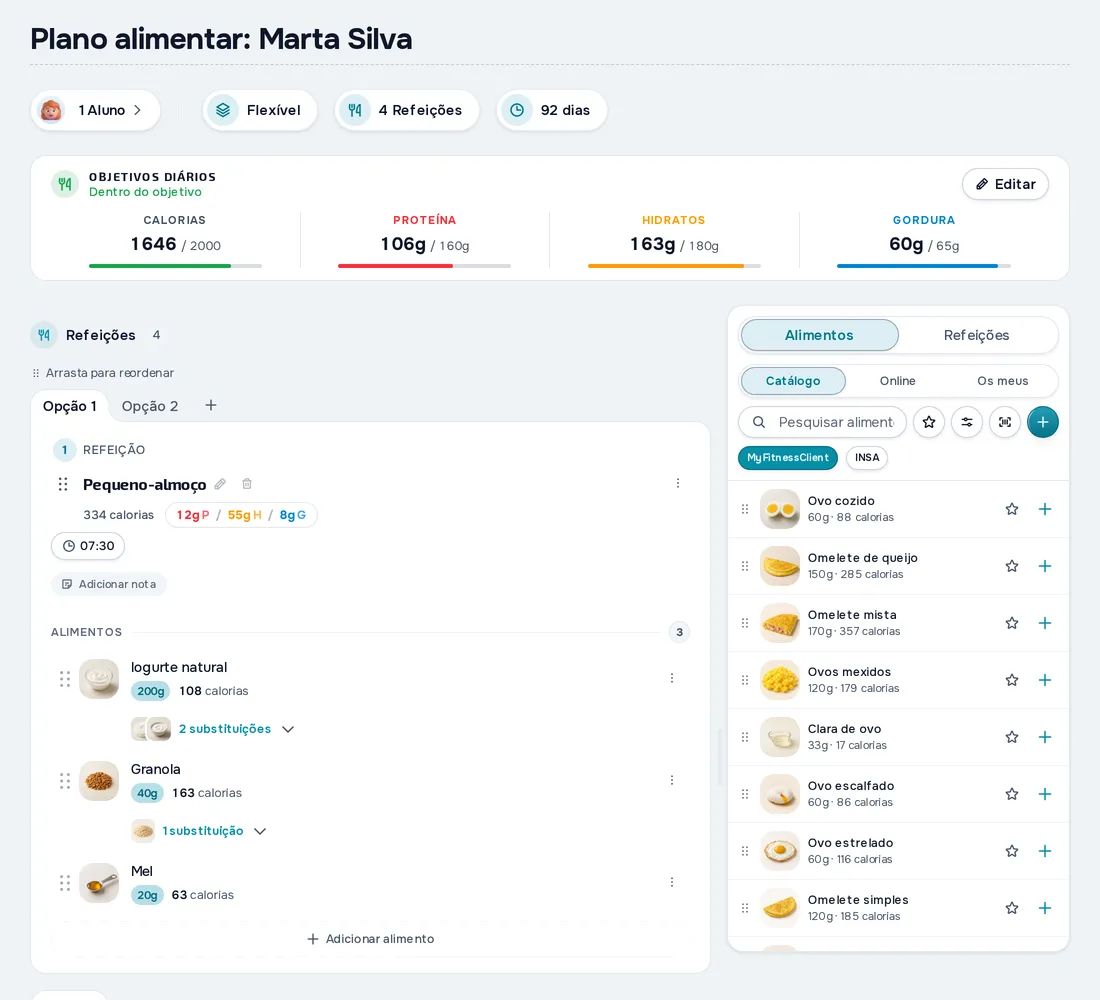Add Ovo estrelado with plus
The height and width of the screenshot is (1000, 1100).
1045,851
